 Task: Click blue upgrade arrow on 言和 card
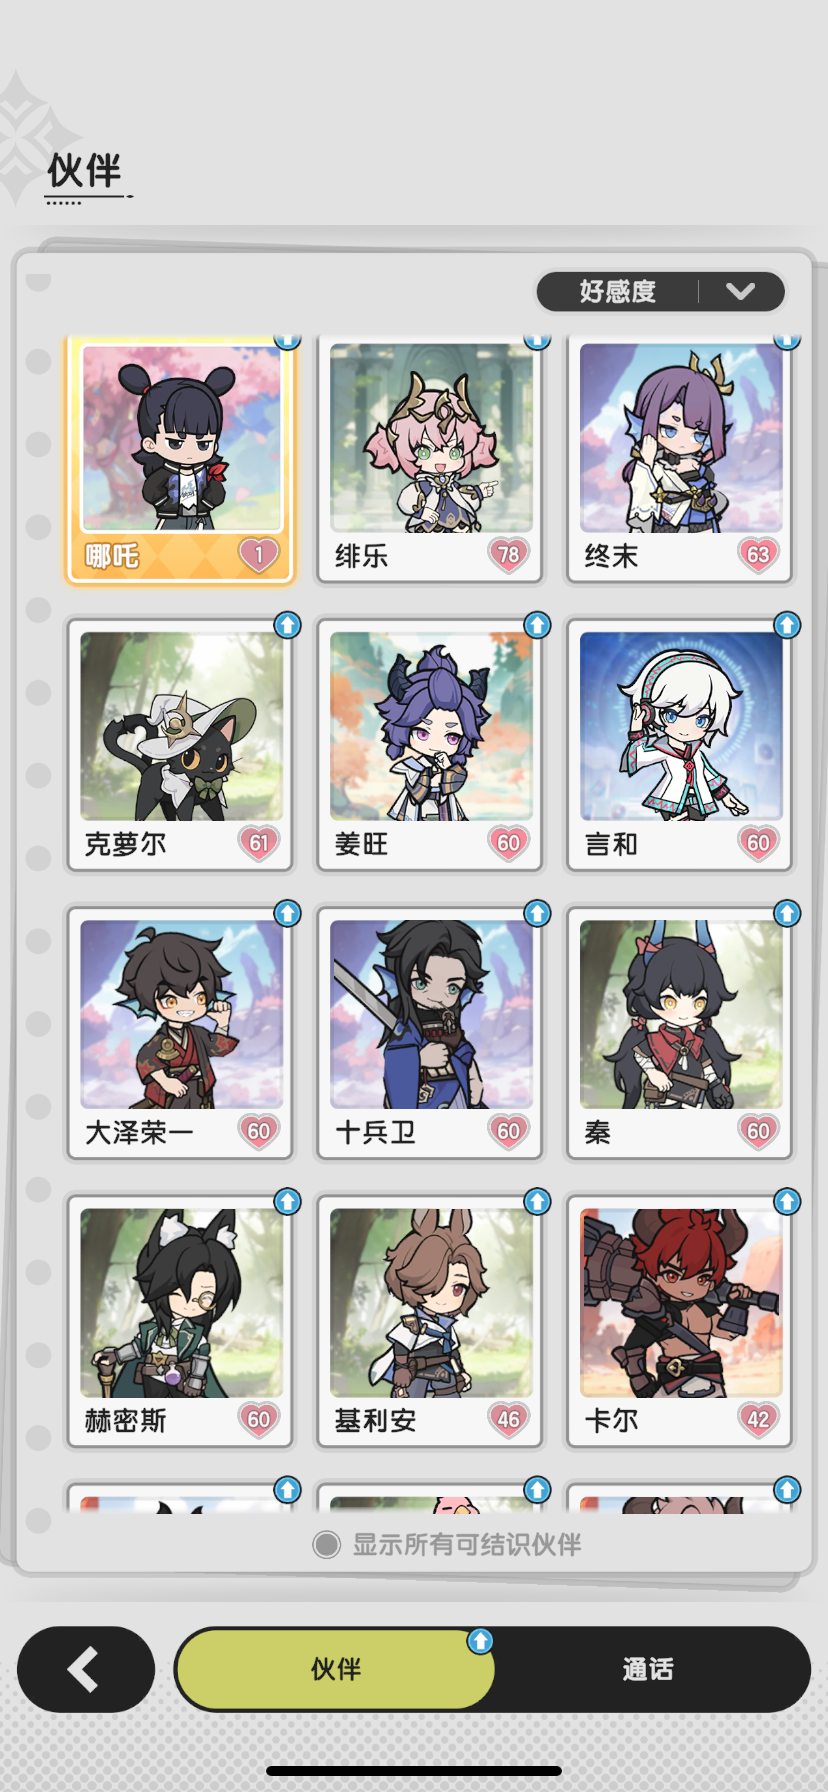(787, 625)
